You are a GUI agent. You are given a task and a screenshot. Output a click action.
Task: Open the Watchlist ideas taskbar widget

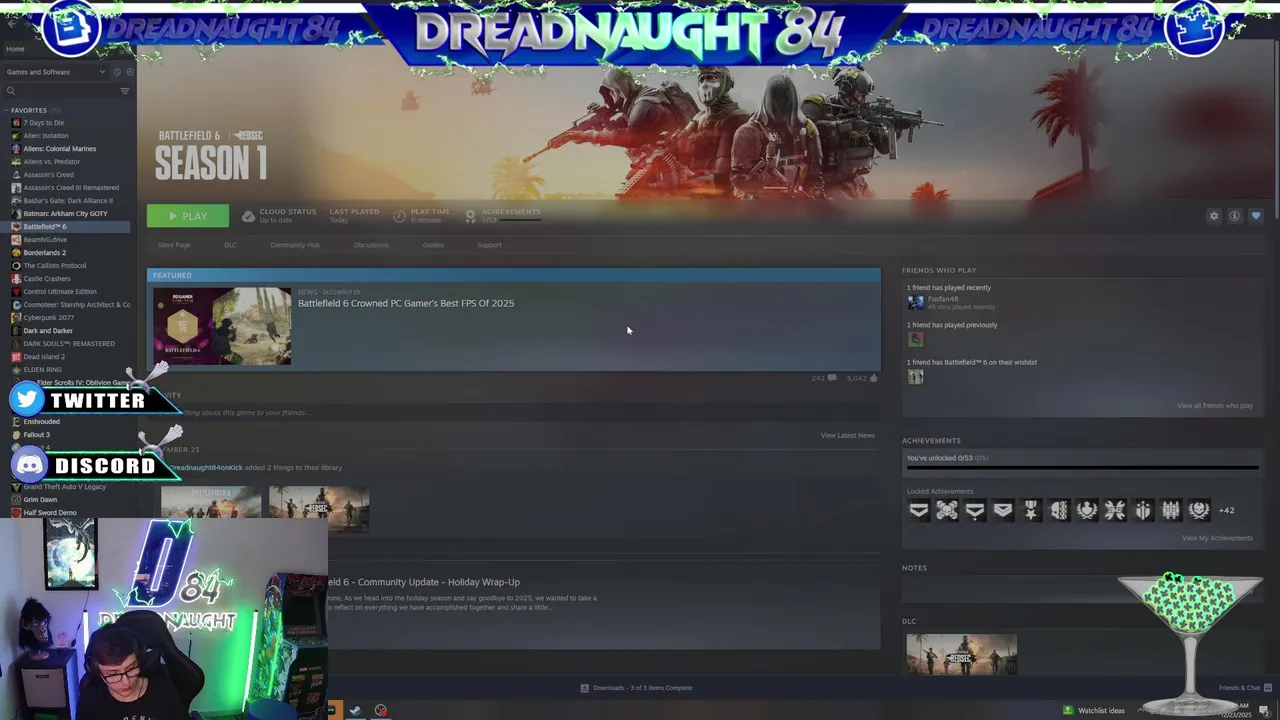coord(1094,710)
